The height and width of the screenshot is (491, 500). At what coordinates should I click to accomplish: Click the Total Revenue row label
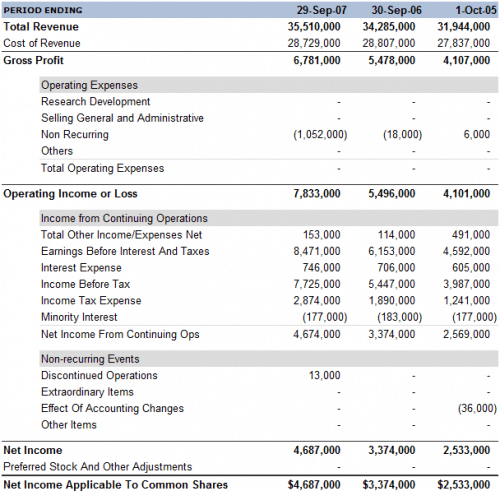coord(41,27)
